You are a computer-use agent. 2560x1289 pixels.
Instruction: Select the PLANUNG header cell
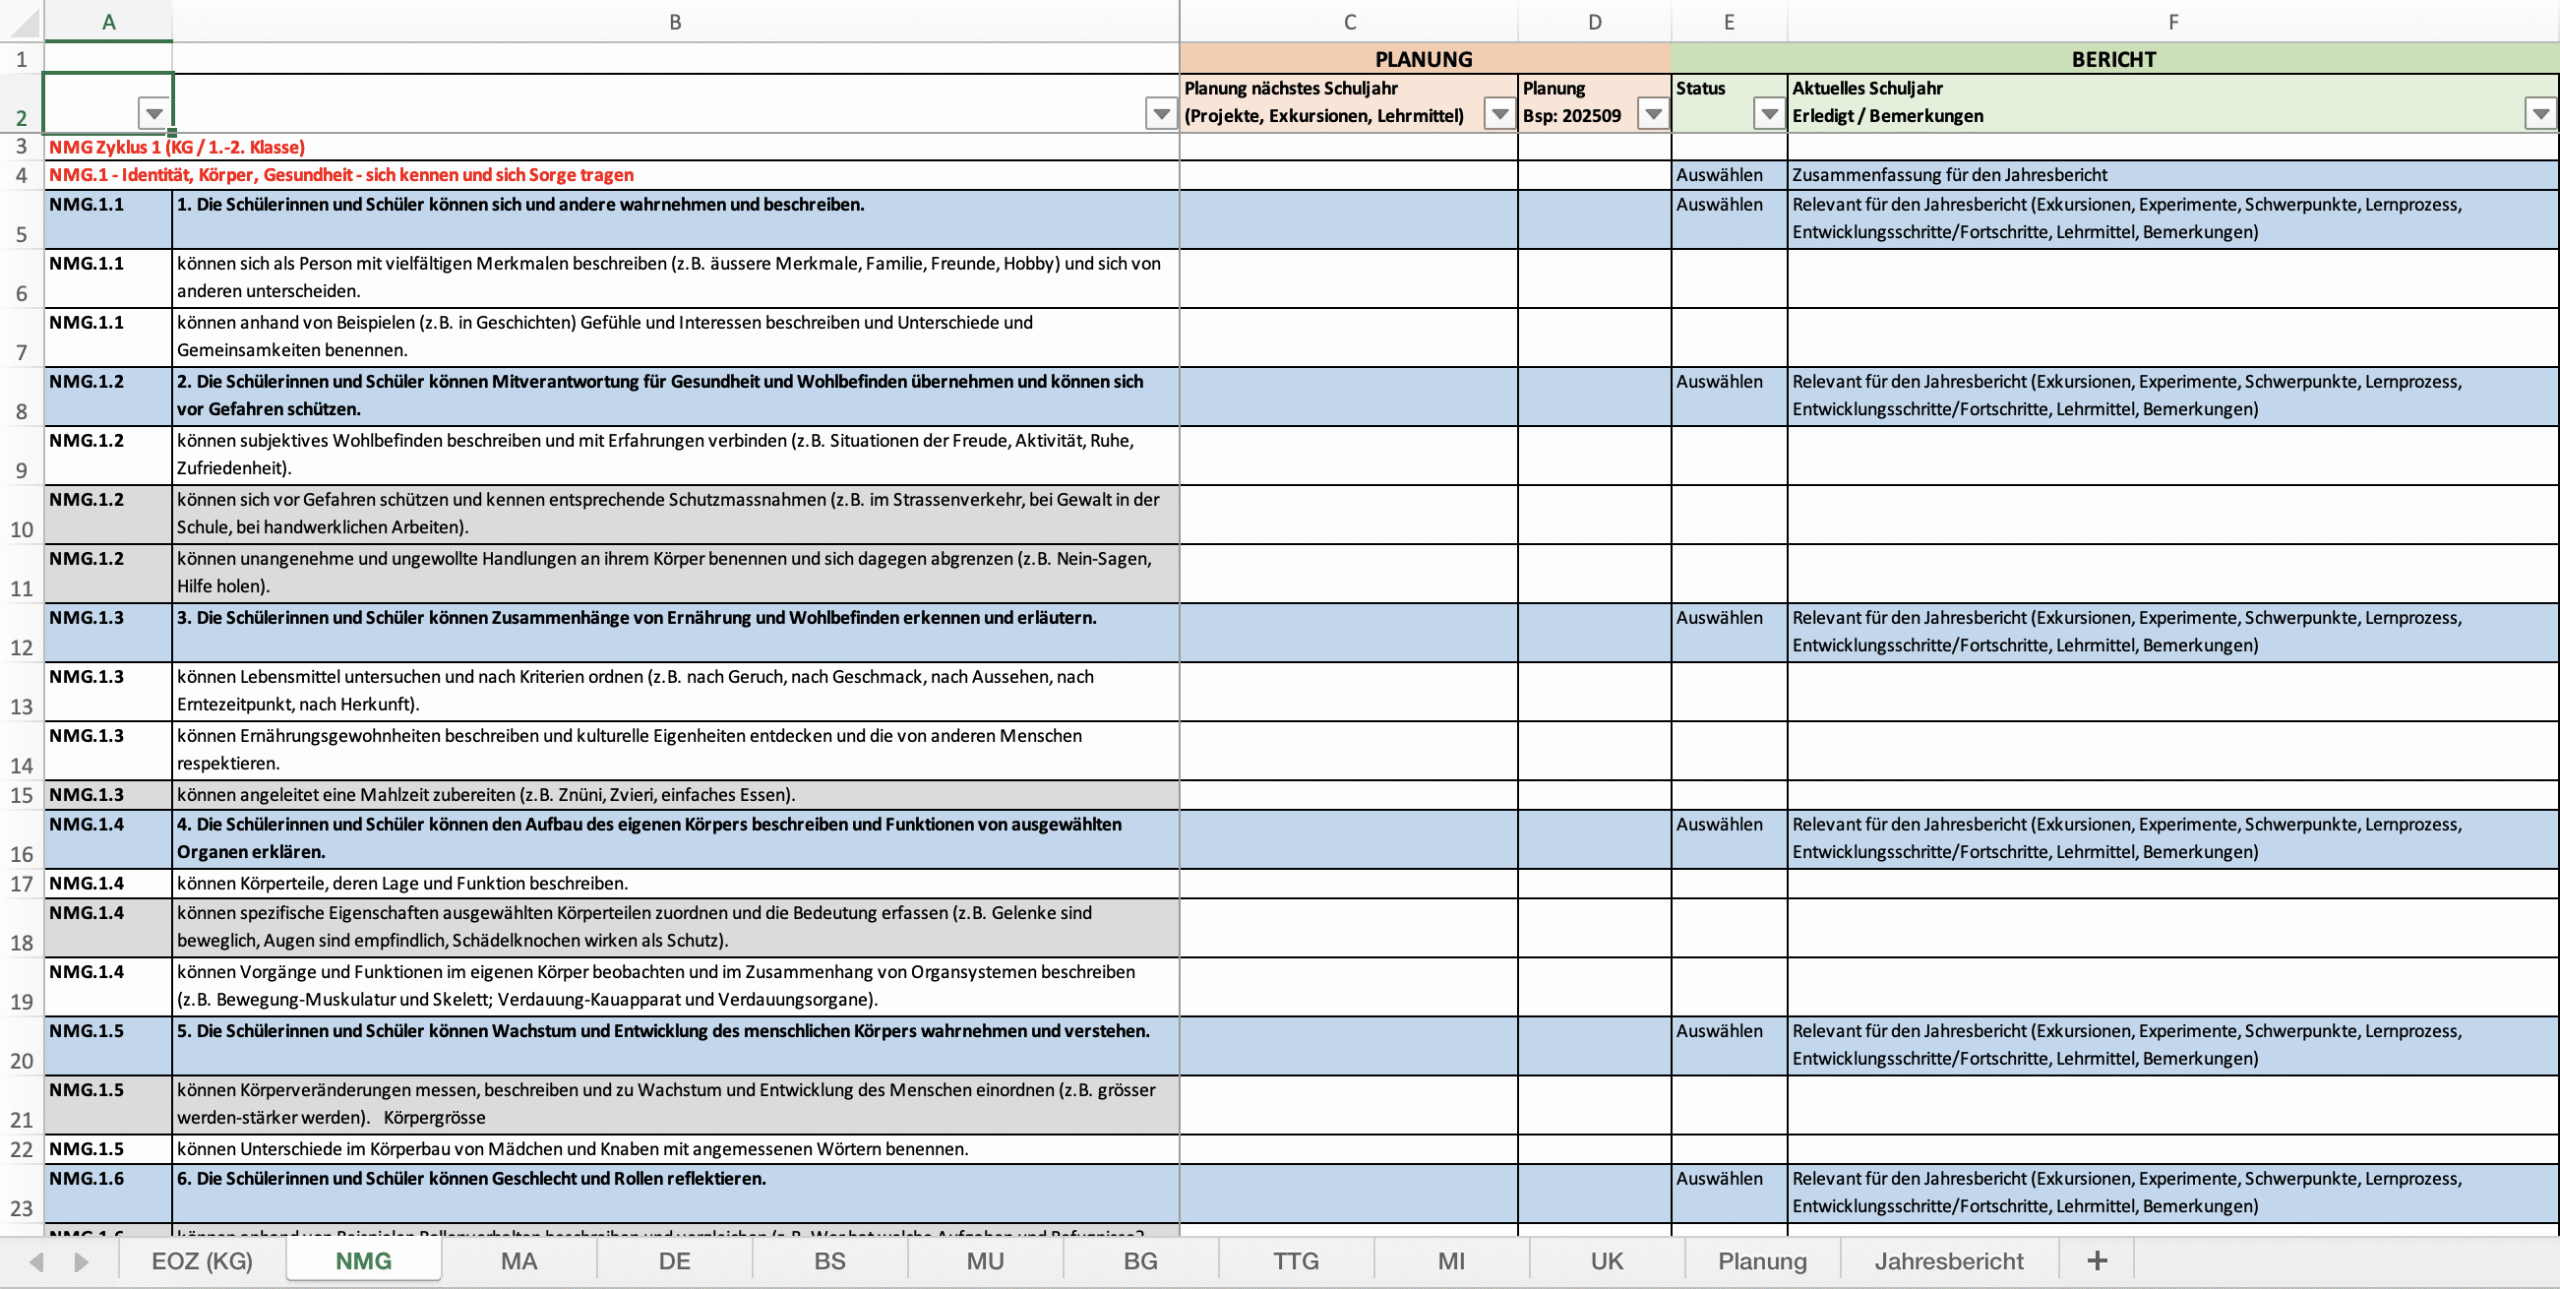coord(1423,59)
